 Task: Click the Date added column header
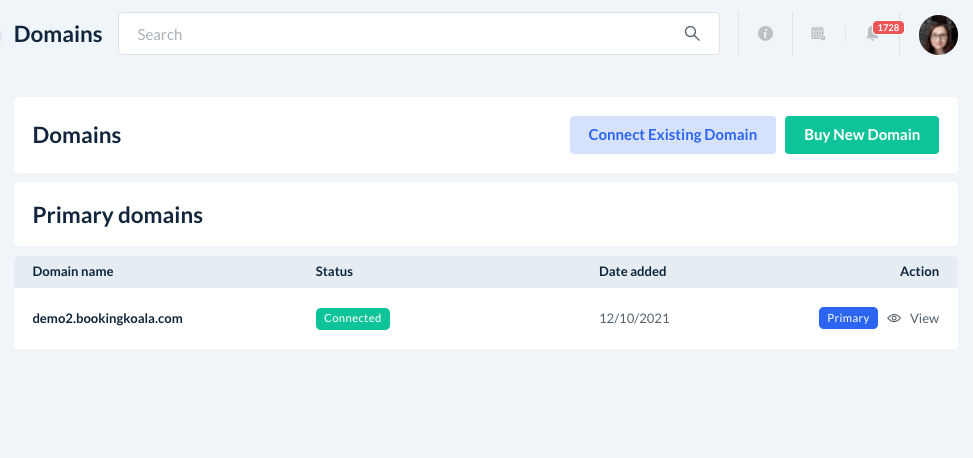[x=632, y=271]
